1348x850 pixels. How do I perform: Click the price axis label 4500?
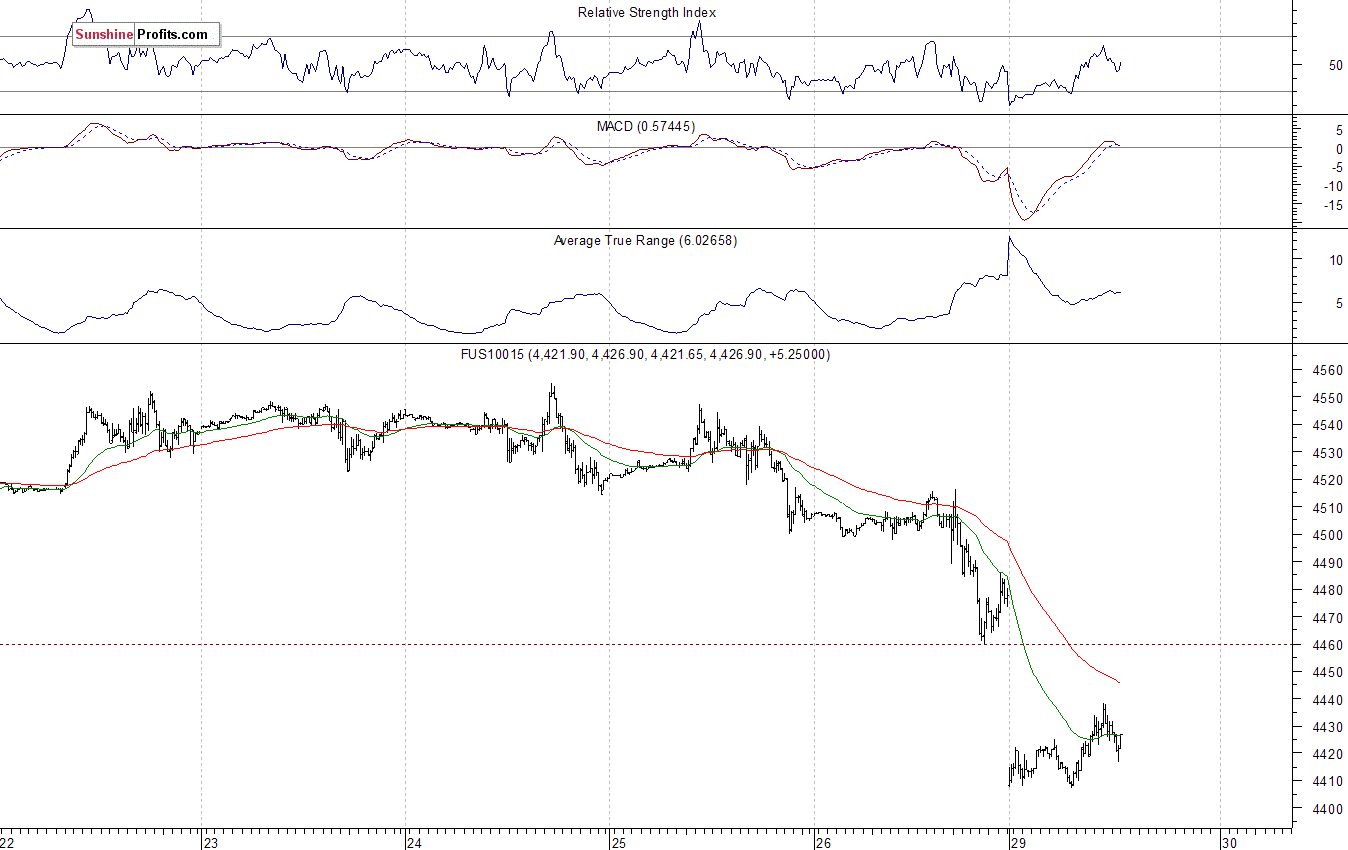[x=1327, y=535]
